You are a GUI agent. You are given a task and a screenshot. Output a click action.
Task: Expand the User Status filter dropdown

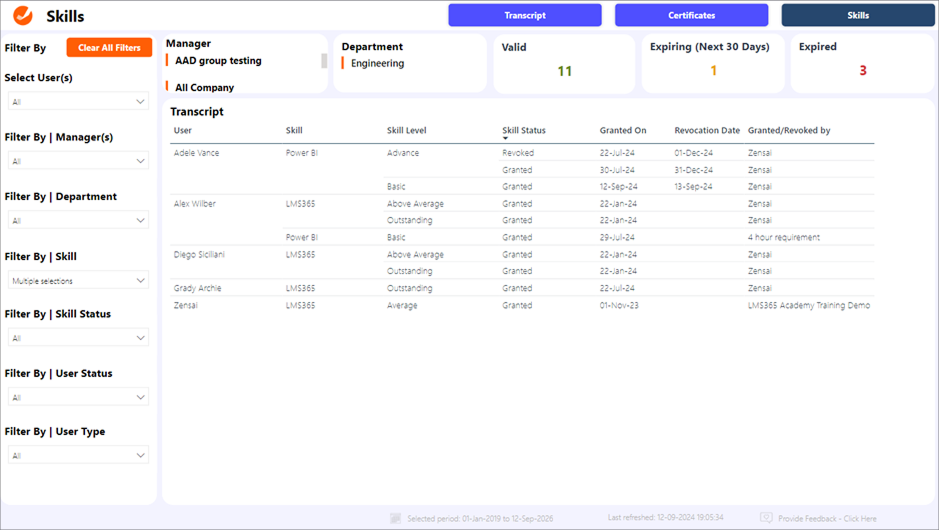(78, 397)
